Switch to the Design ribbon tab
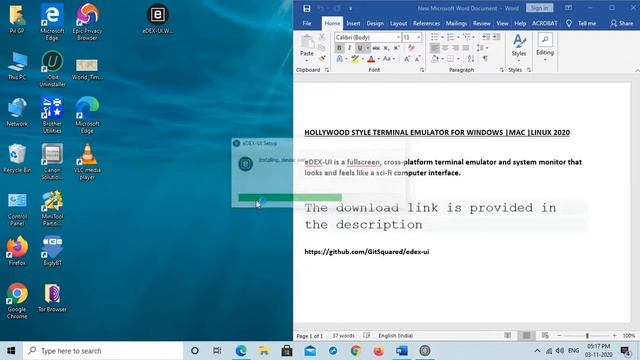Image resolution: width=640 pixels, height=360 pixels. [375, 24]
